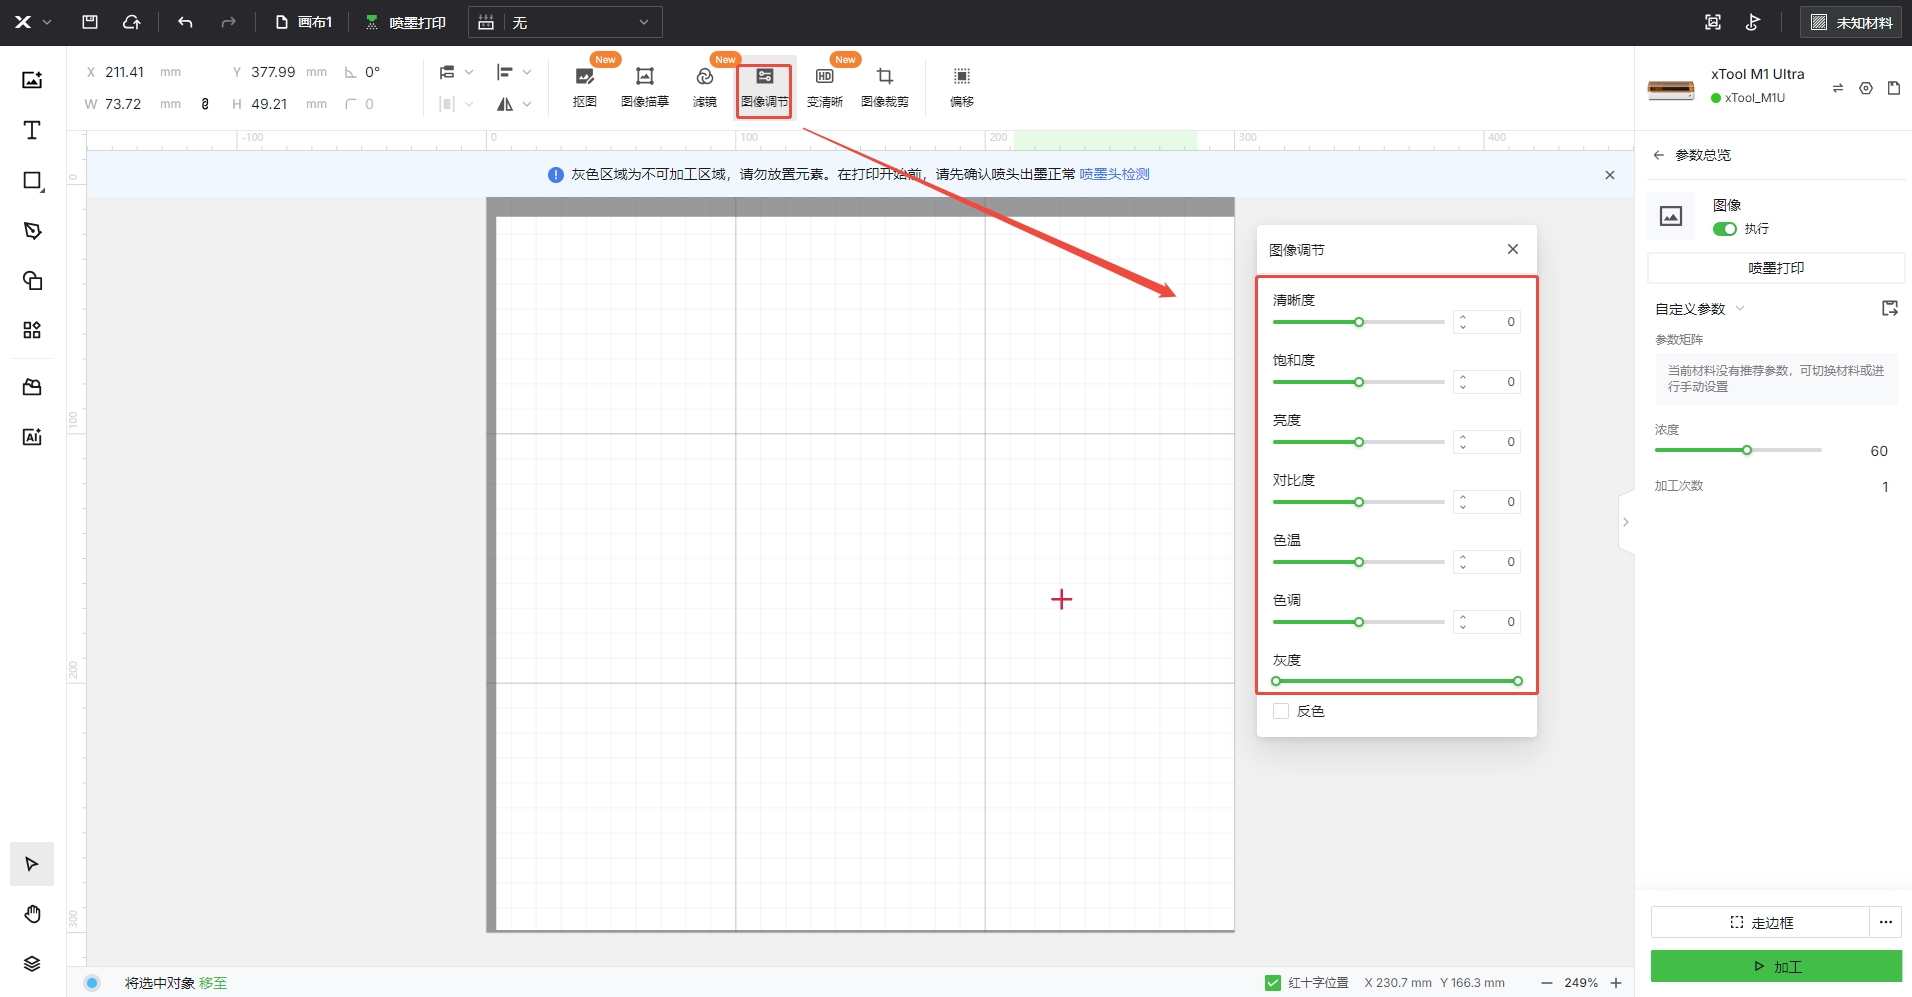Adjust the 清晰度 slider
This screenshot has width=1912, height=997.
[1359, 322]
